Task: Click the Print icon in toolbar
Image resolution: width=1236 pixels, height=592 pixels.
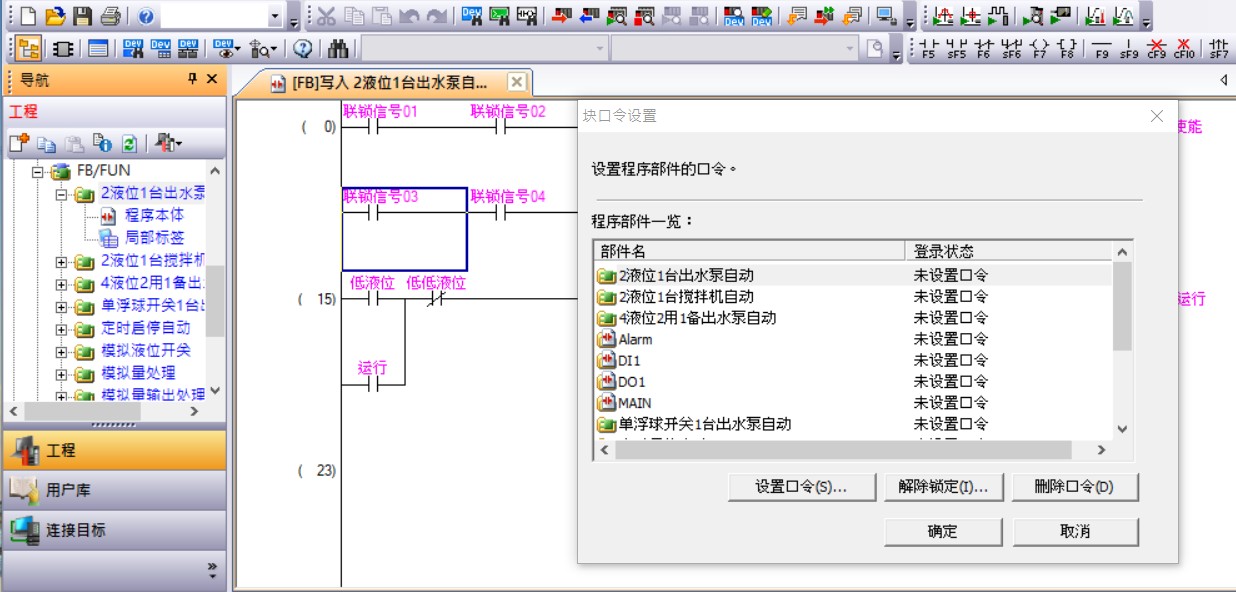Action: tap(110, 16)
